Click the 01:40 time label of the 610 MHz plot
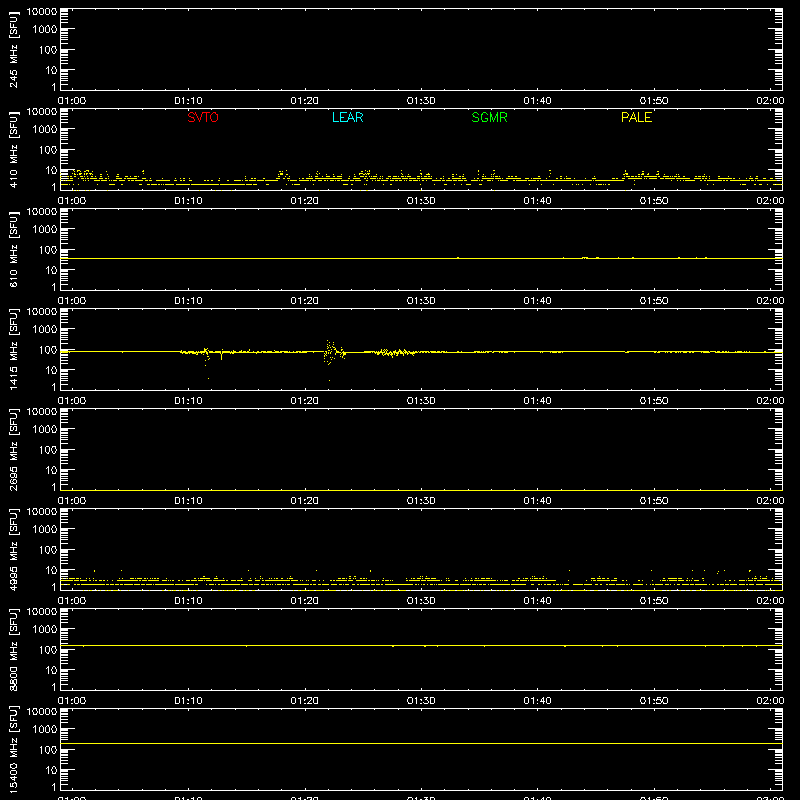Image resolution: width=800 pixels, height=800 pixels. tap(537, 301)
